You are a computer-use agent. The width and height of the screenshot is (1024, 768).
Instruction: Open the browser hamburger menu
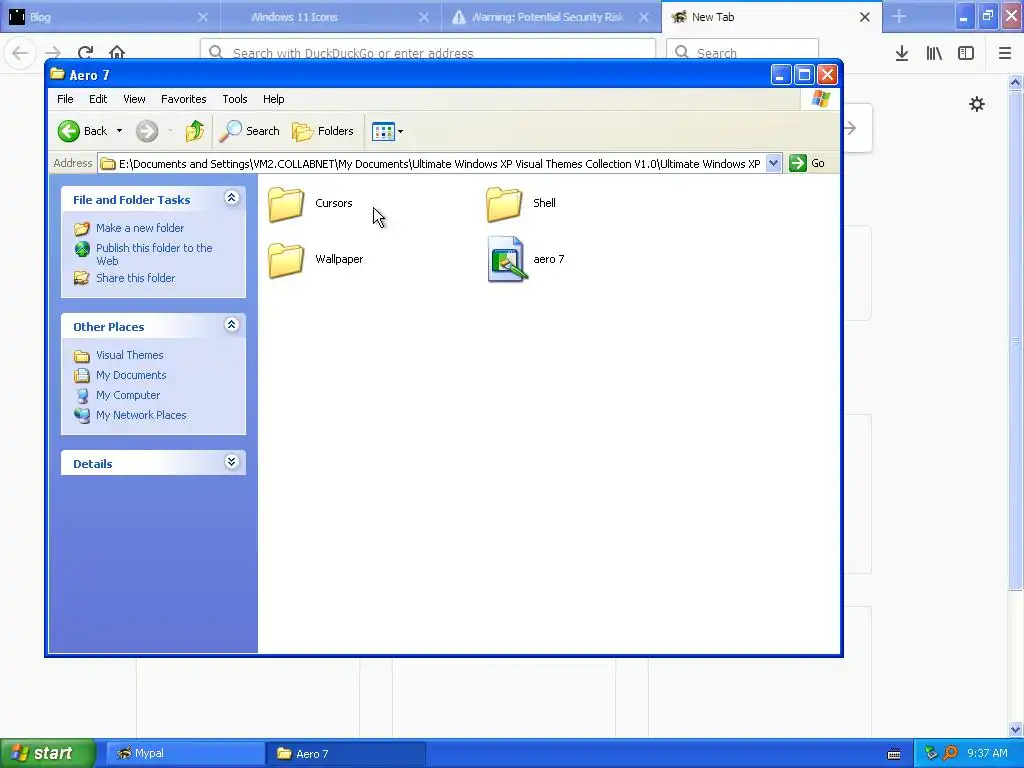pos(1005,53)
